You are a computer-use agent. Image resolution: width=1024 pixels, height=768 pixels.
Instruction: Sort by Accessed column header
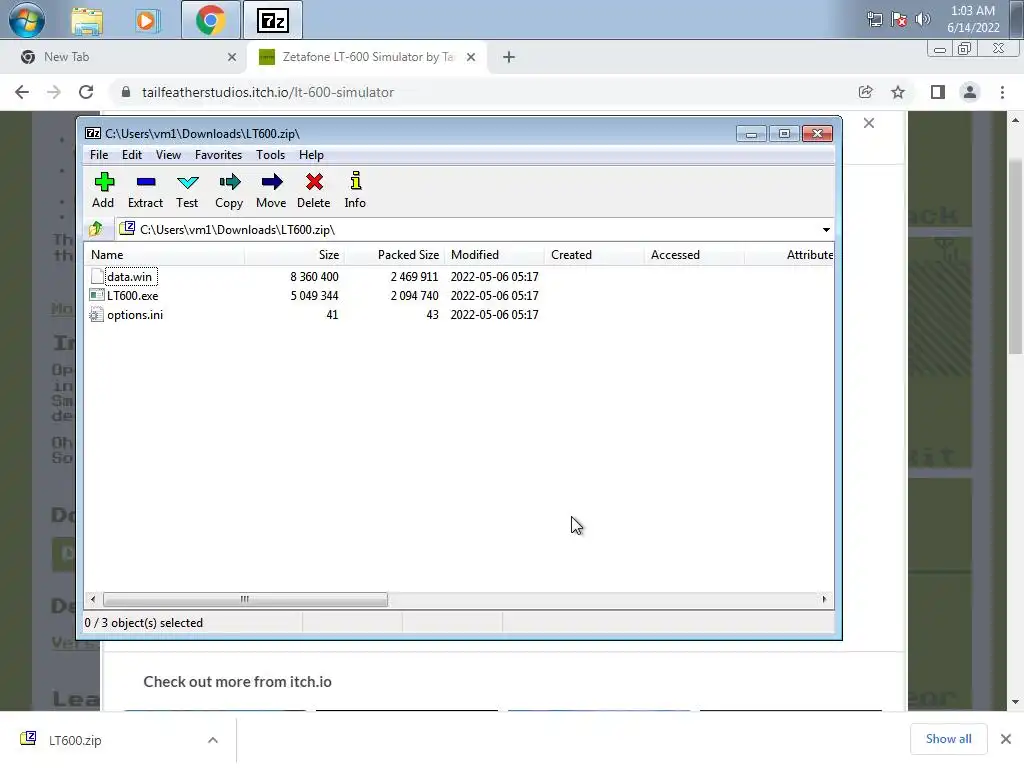click(x=694, y=255)
